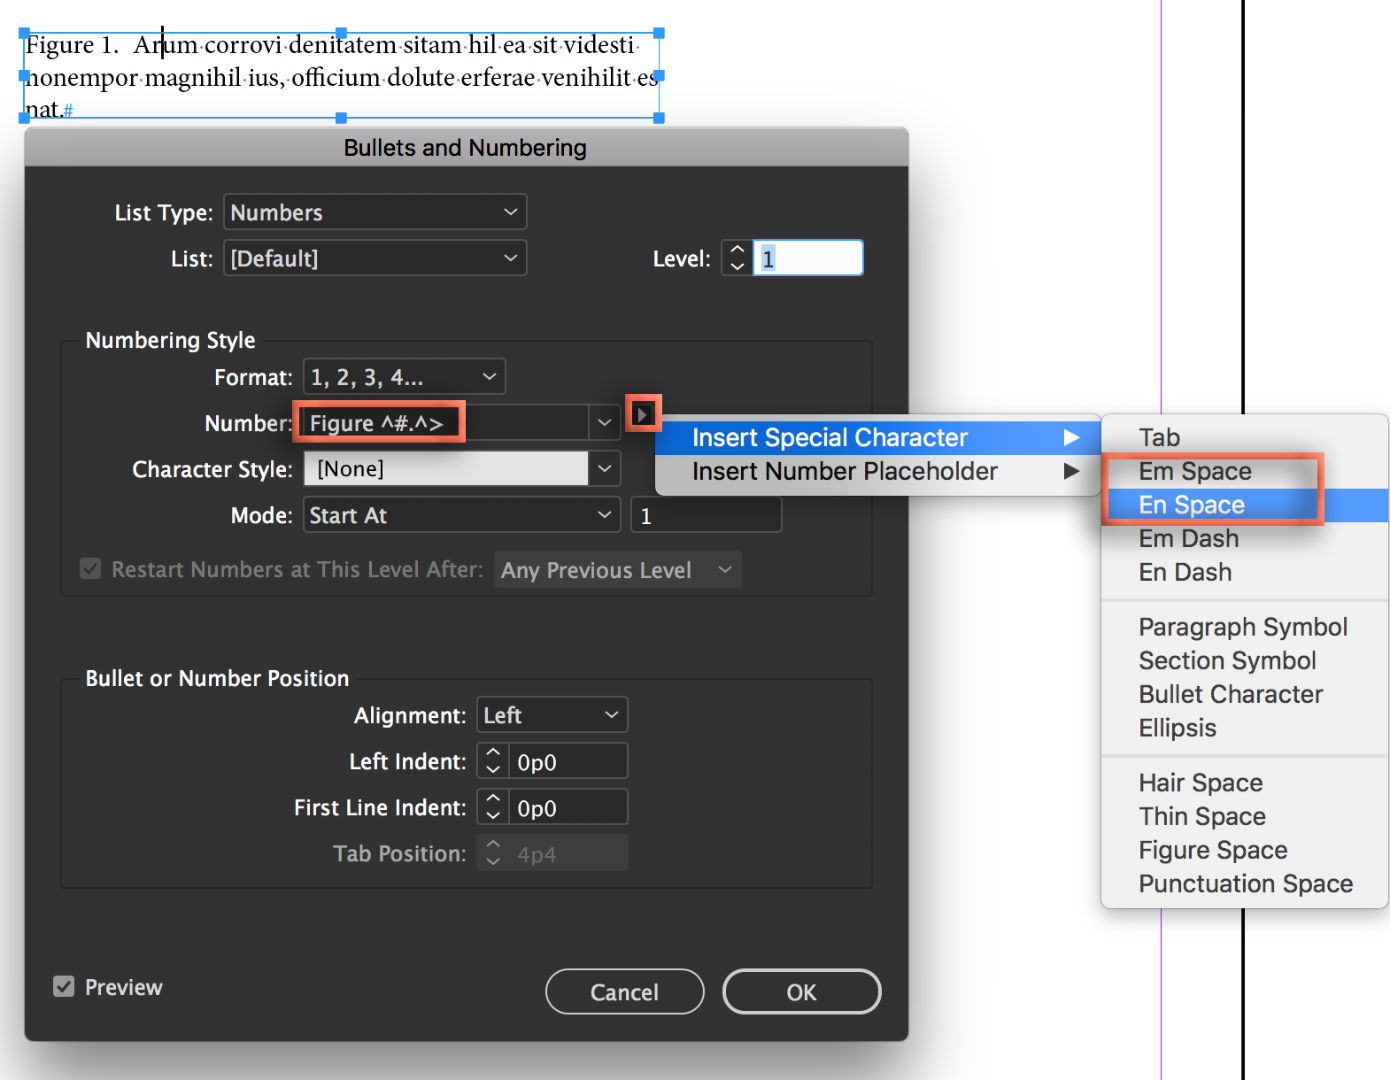Click the Tab Position stepper arrows
This screenshot has height=1080, width=1390.
click(x=493, y=853)
